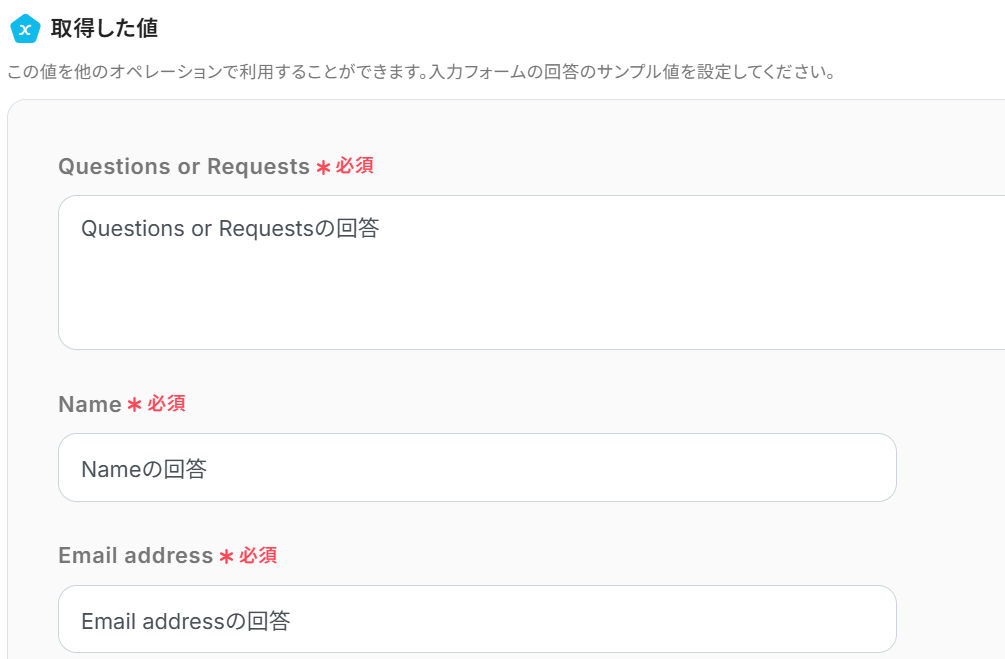The width and height of the screenshot is (1005, 659).
Task: Click the 取得した値 heading text
Action: [104, 29]
